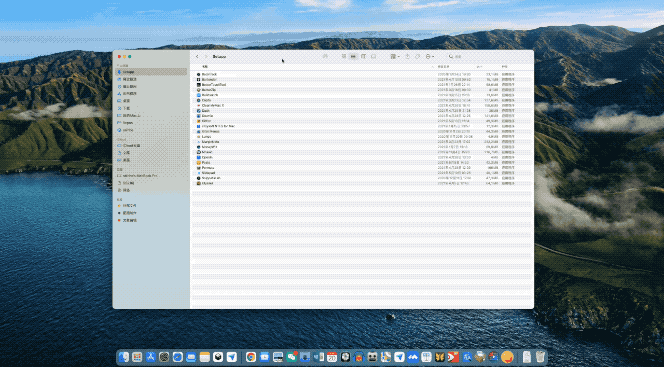Open Finder from the Dock
The width and height of the screenshot is (664, 367).
point(123,357)
